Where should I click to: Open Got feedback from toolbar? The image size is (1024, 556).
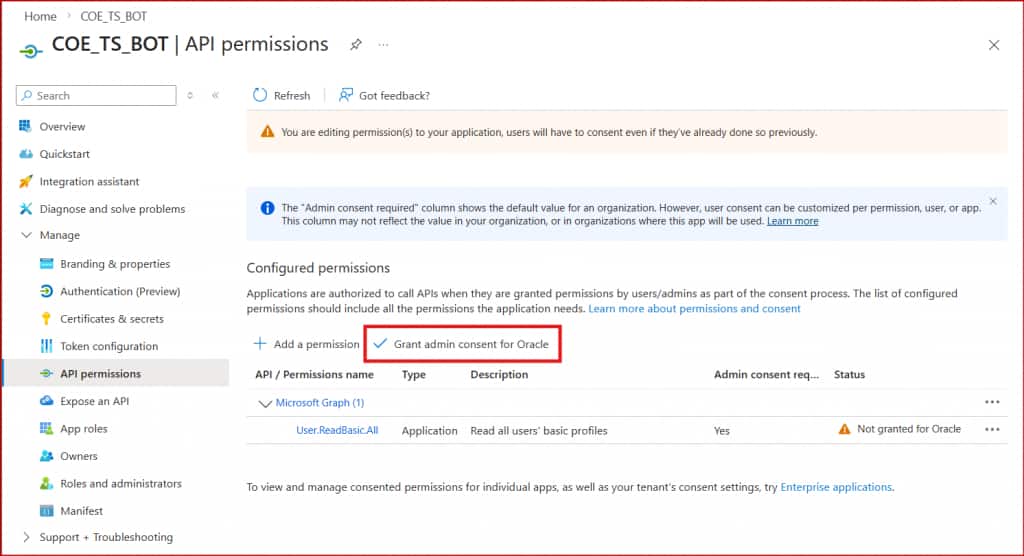384,95
